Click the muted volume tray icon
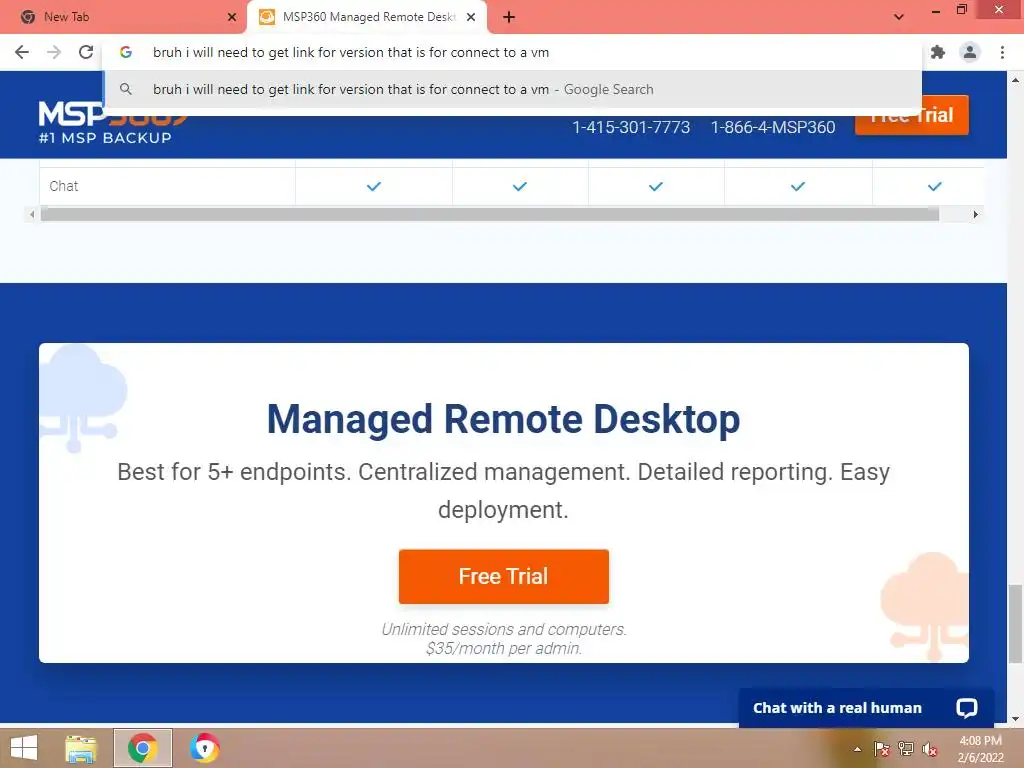Image resolution: width=1024 pixels, height=768 pixels. point(929,749)
